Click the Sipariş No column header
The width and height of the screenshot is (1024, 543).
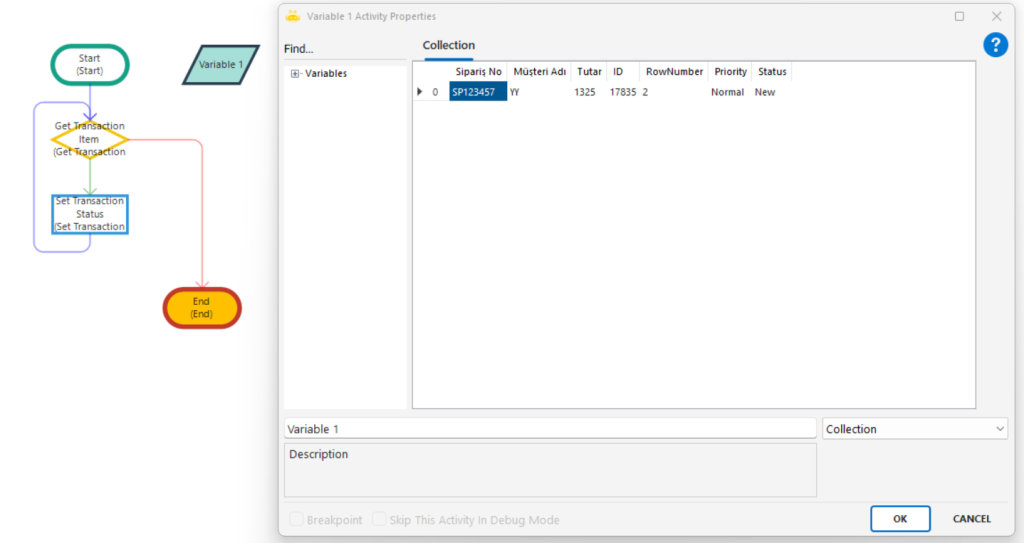pos(478,72)
